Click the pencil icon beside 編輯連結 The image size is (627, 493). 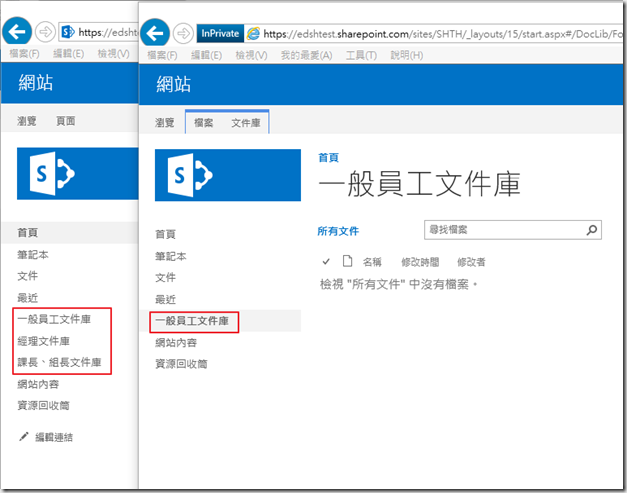pos(23,437)
